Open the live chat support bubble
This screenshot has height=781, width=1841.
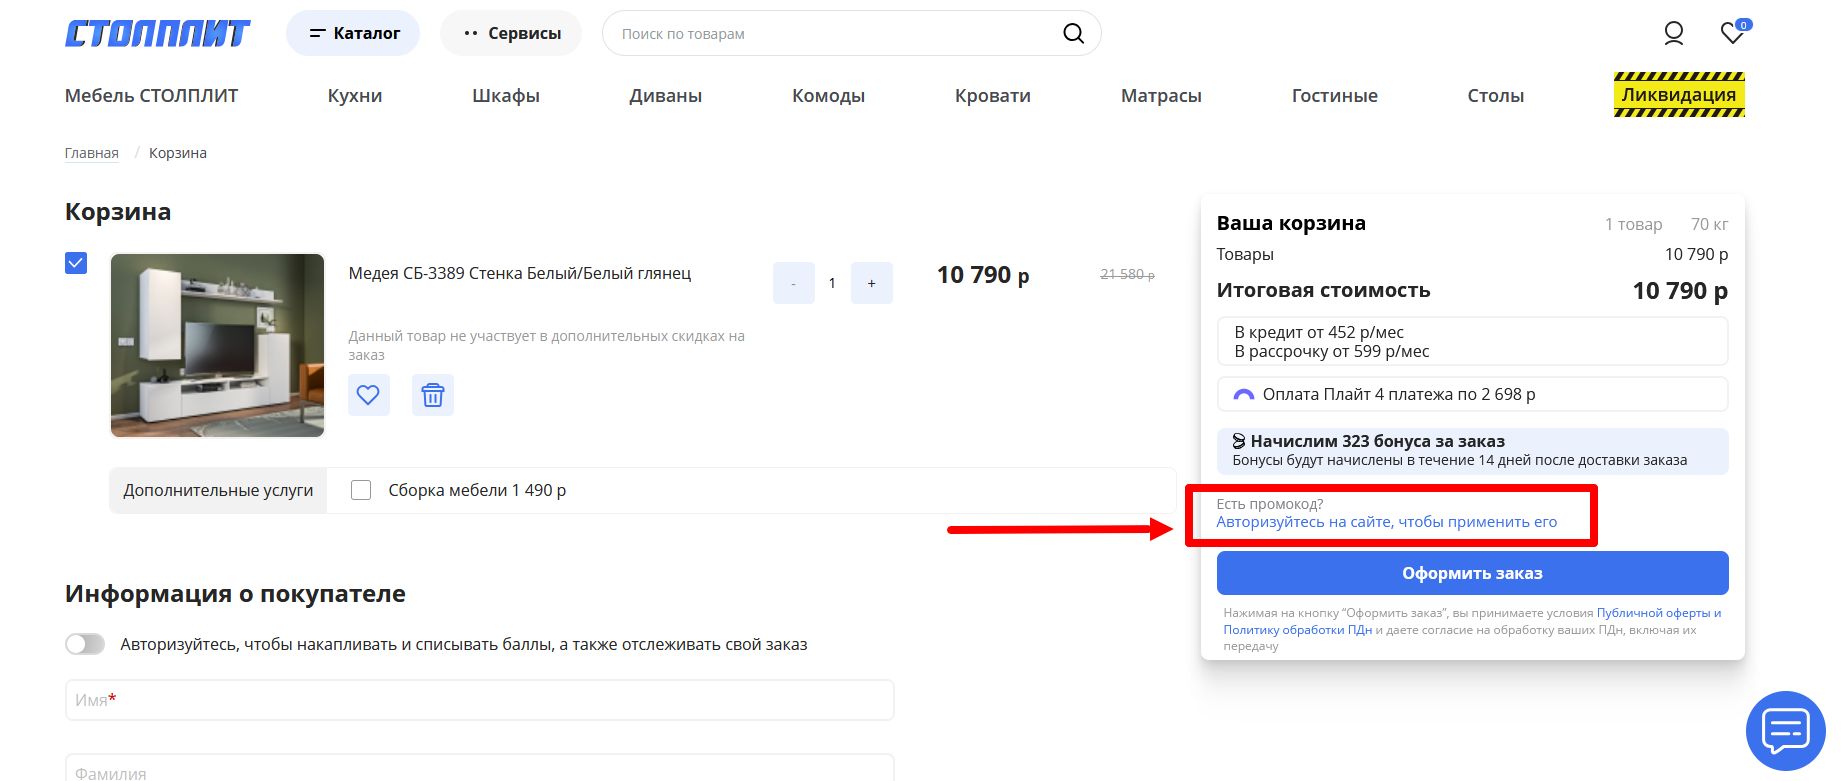point(1785,731)
